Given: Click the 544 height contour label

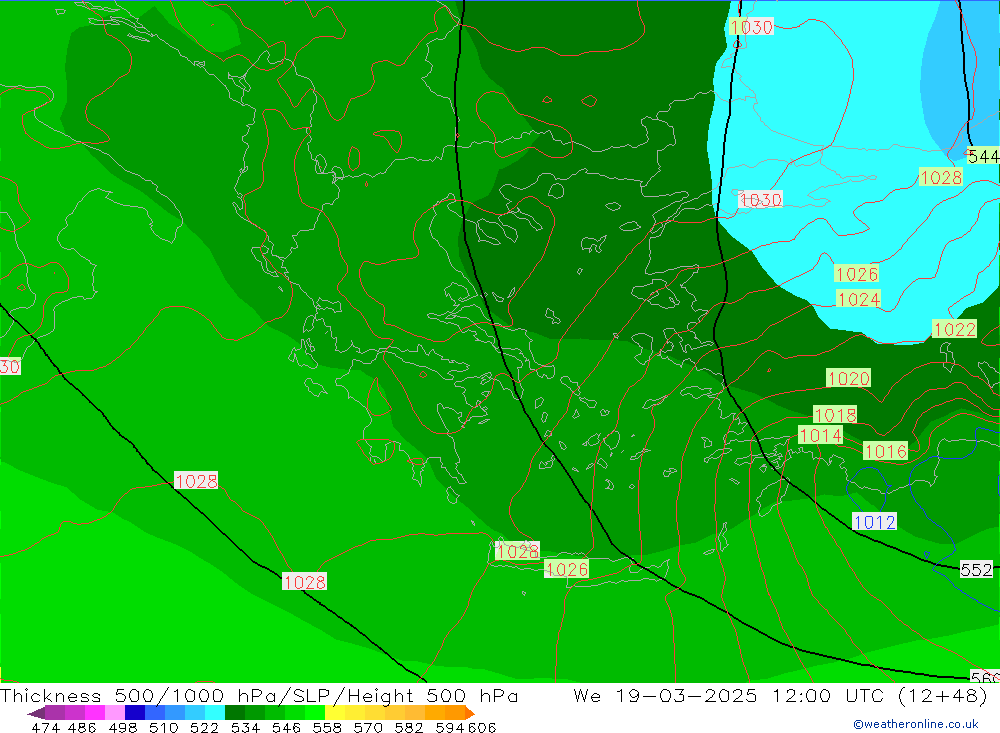Looking at the screenshot, I should tap(983, 156).
